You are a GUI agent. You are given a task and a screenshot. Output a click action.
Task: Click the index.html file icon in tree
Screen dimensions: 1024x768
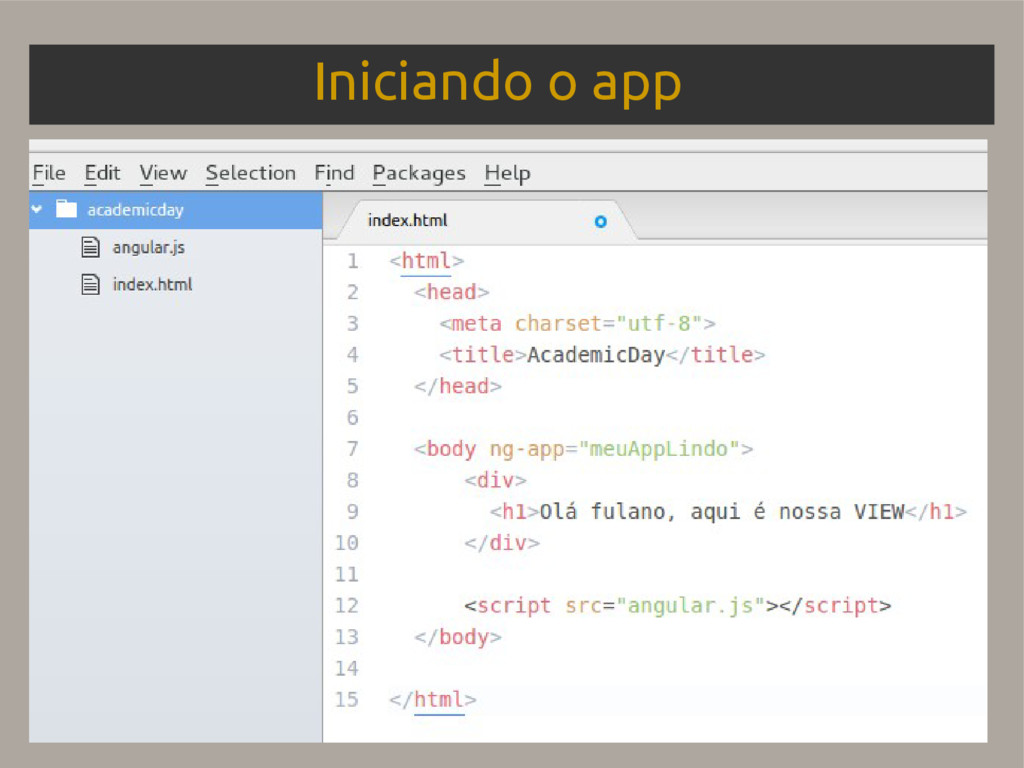[x=90, y=285]
